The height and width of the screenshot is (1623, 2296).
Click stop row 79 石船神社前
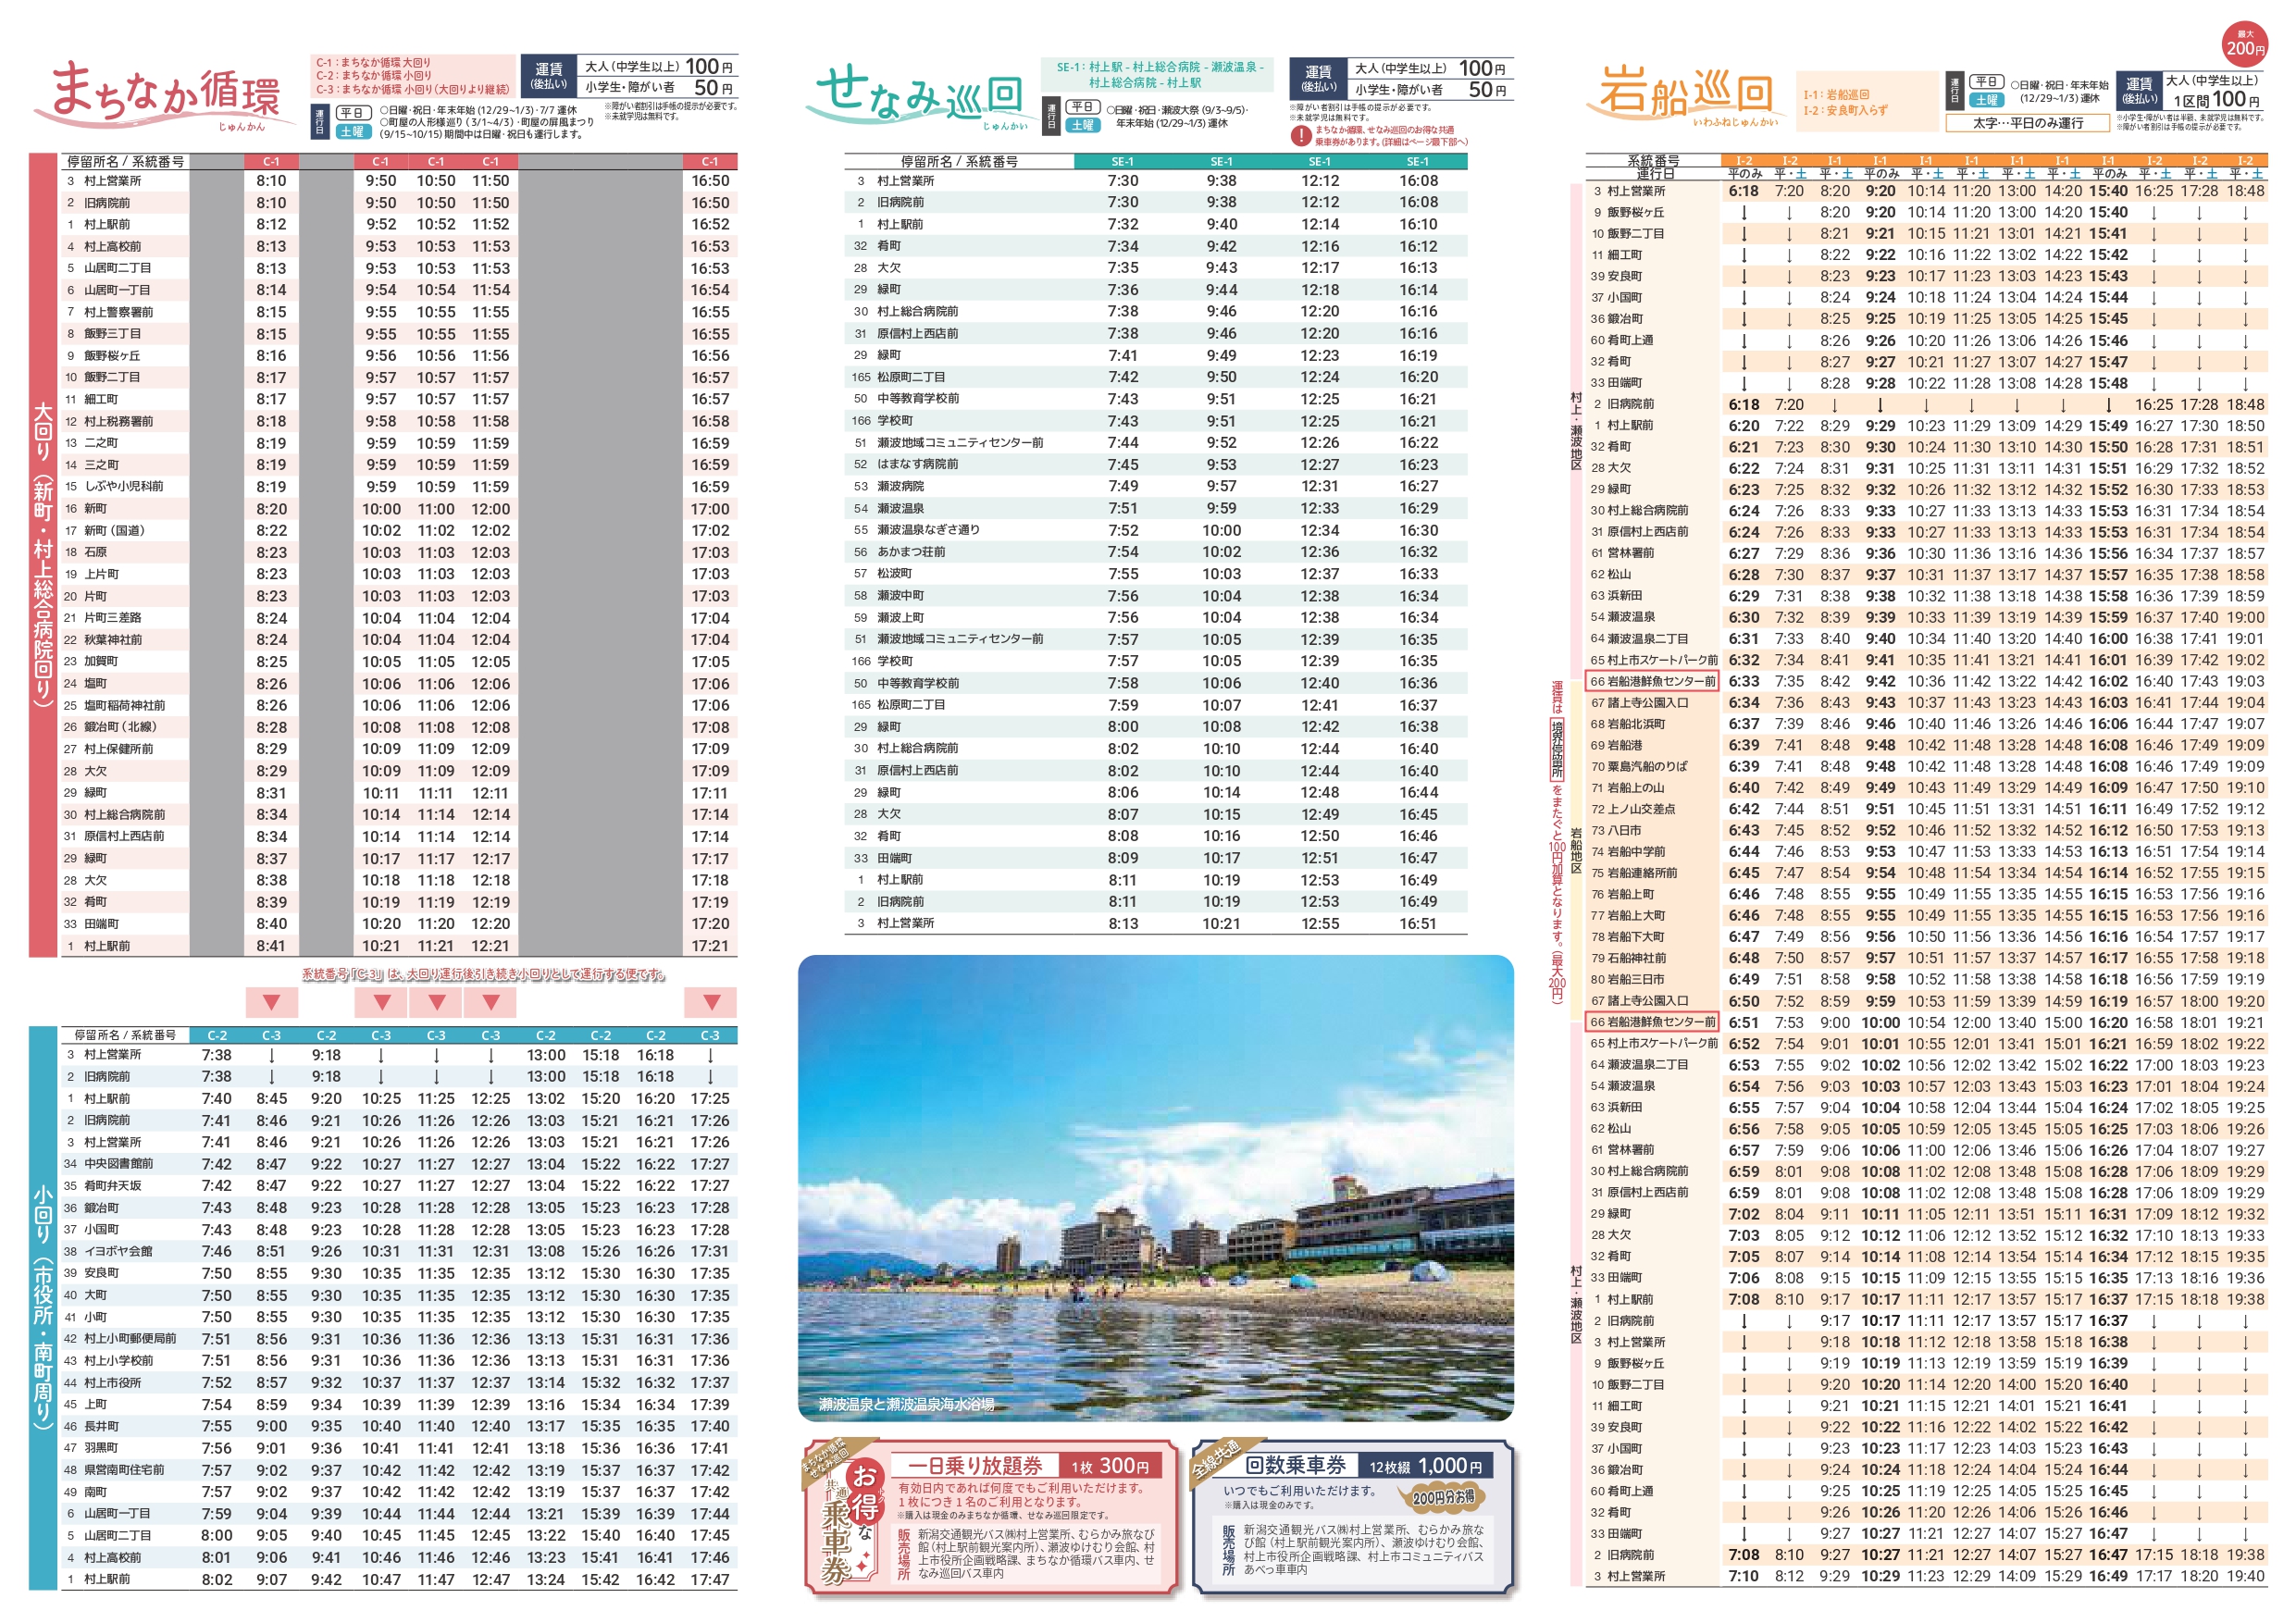point(1927,958)
